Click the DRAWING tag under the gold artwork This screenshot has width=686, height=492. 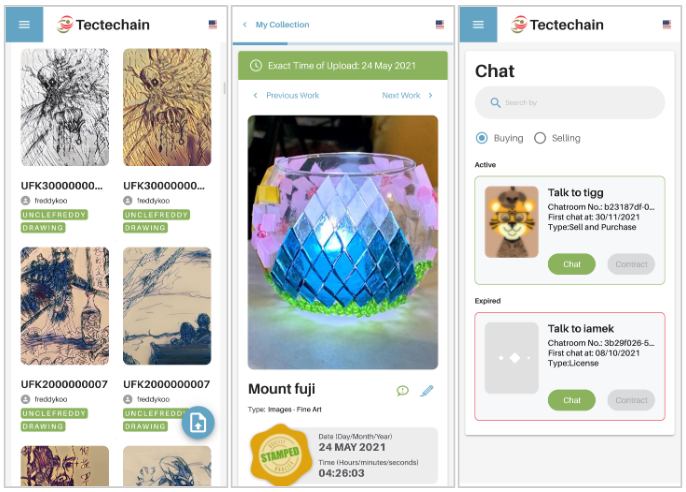145,228
